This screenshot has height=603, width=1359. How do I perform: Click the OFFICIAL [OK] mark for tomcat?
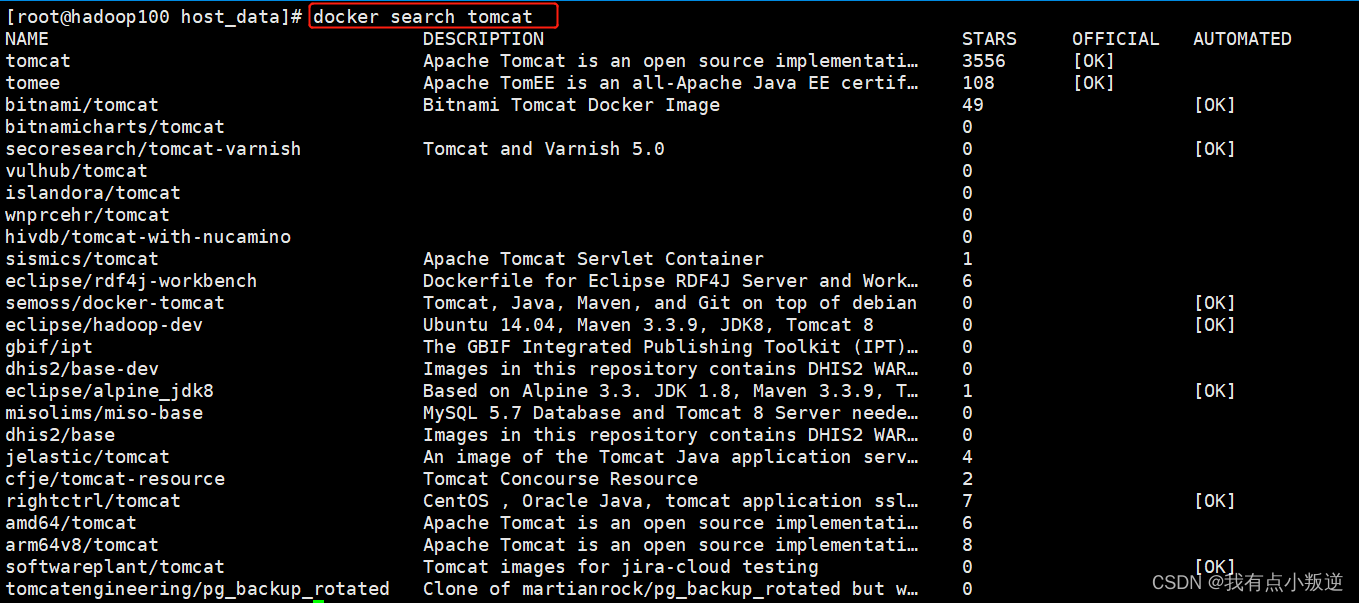1094,61
